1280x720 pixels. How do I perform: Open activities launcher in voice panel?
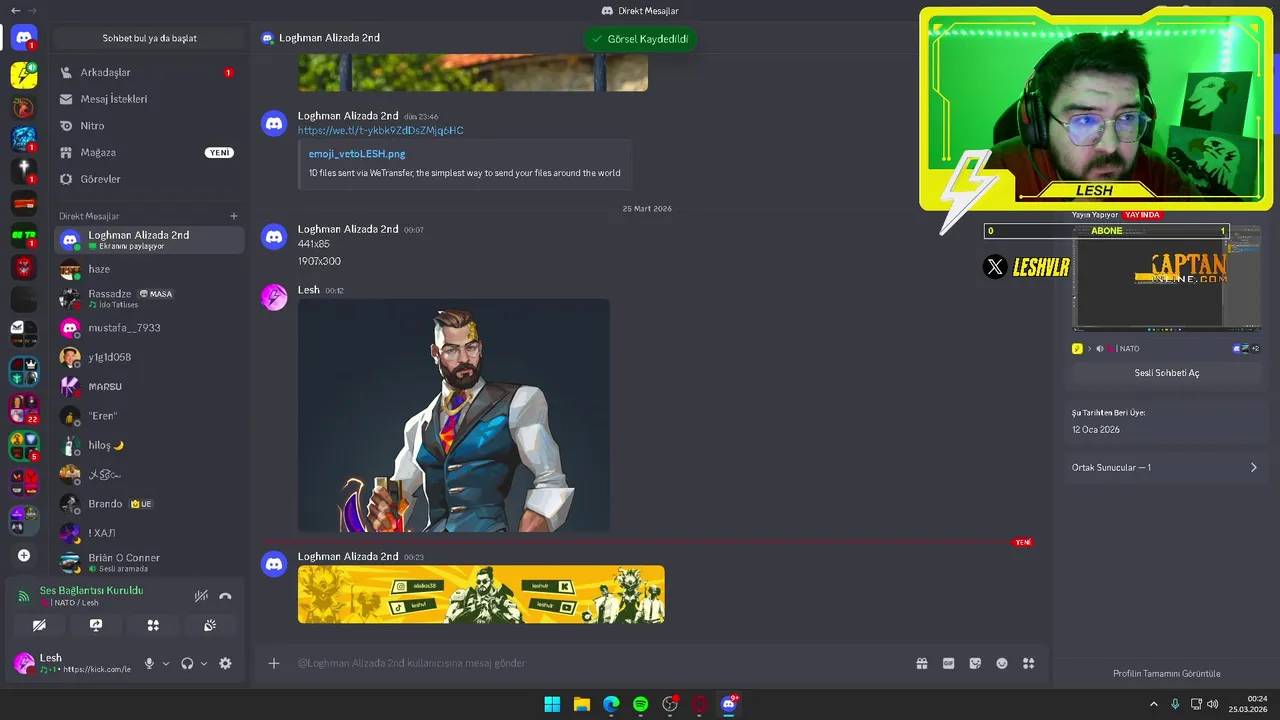tap(153, 625)
